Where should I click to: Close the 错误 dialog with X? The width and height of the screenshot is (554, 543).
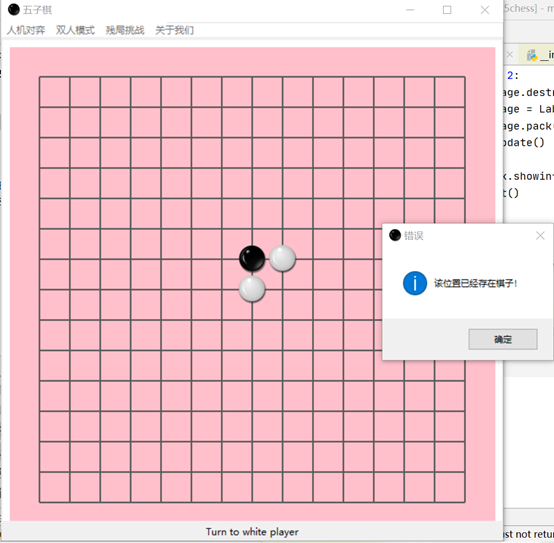(x=540, y=235)
